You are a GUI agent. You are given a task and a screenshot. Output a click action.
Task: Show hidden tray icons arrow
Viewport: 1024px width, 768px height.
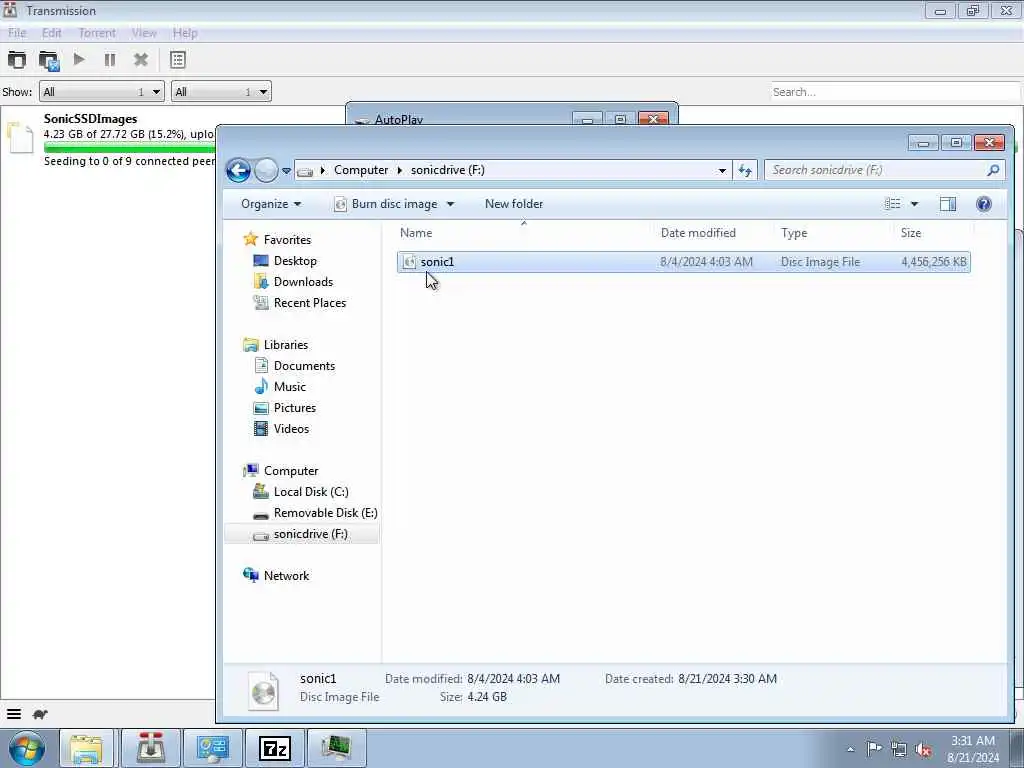[x=850, y=749]
